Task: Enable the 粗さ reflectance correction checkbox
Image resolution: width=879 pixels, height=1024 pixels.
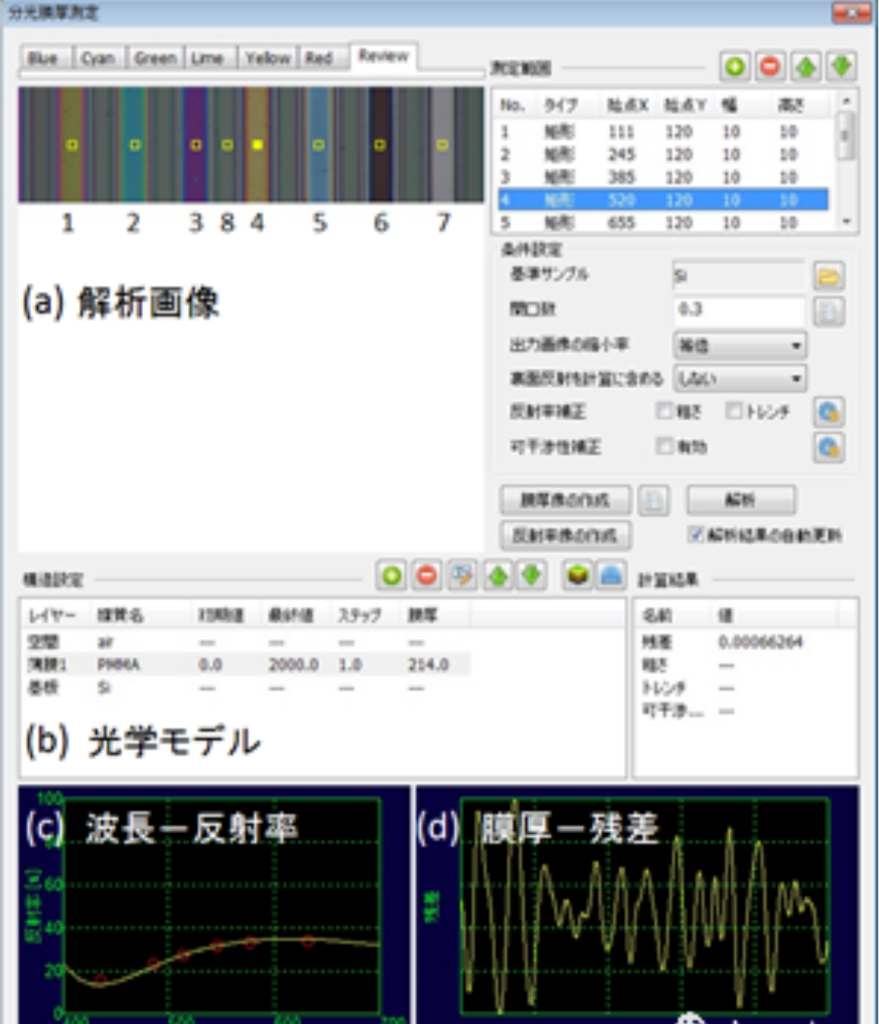Action: point(665,411)
